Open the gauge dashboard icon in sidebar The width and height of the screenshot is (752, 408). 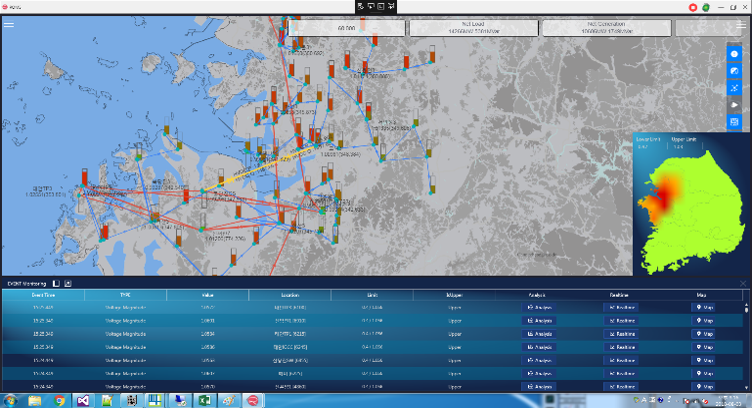click(734, 70)
